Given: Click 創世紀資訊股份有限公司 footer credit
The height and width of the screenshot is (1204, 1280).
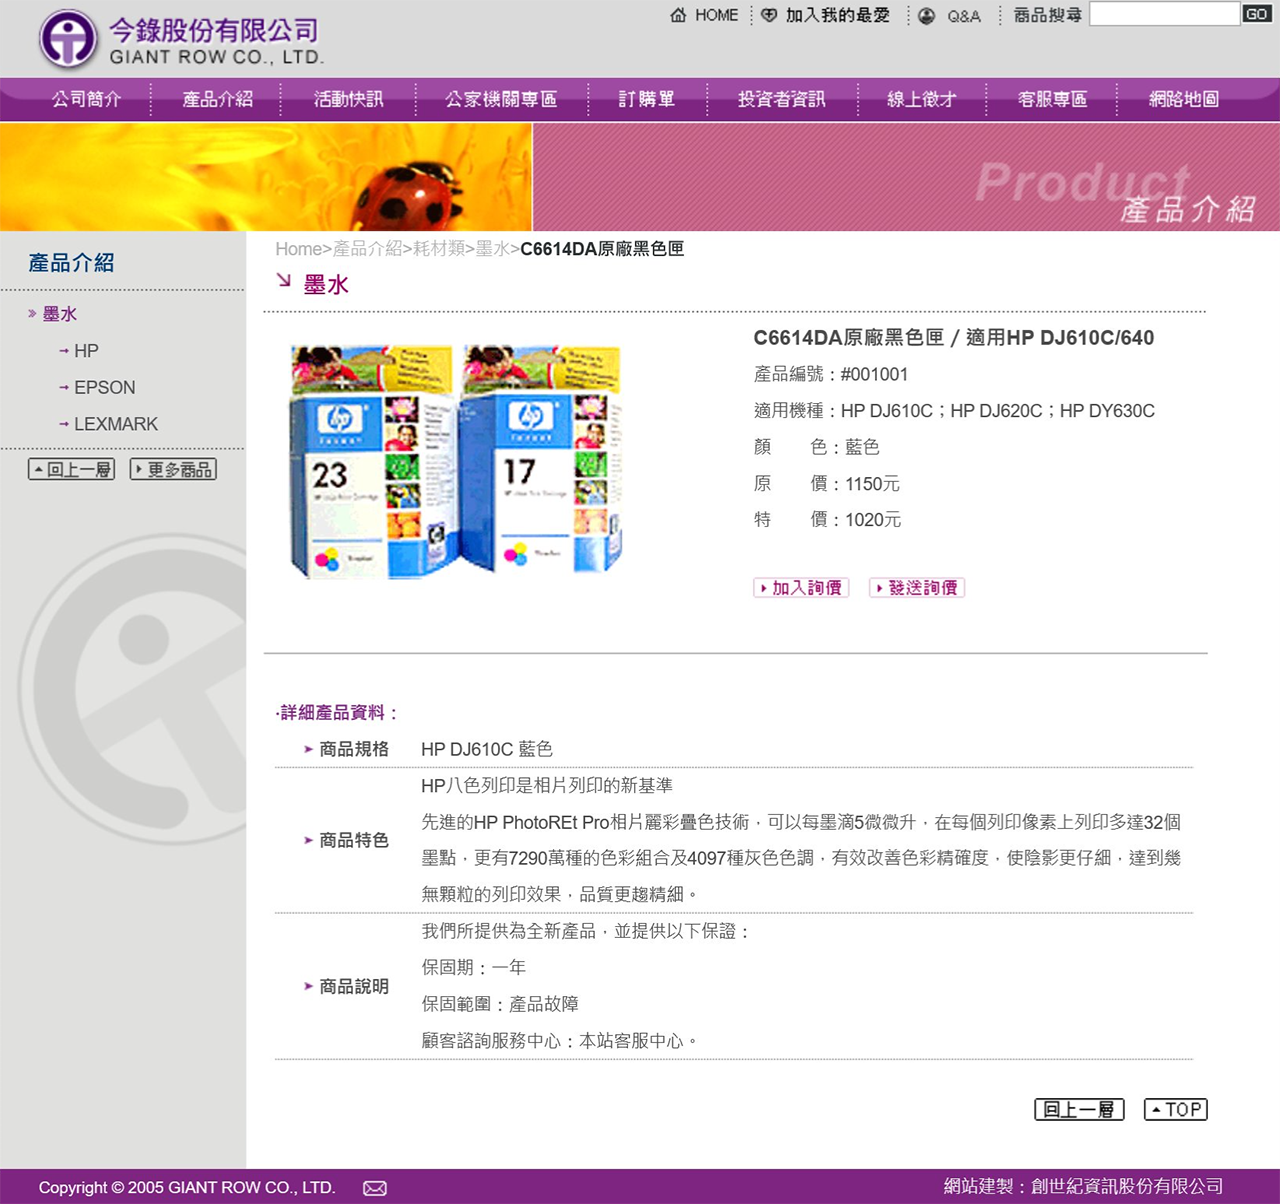Looking at the screenshot, I should [1127, 1187].
